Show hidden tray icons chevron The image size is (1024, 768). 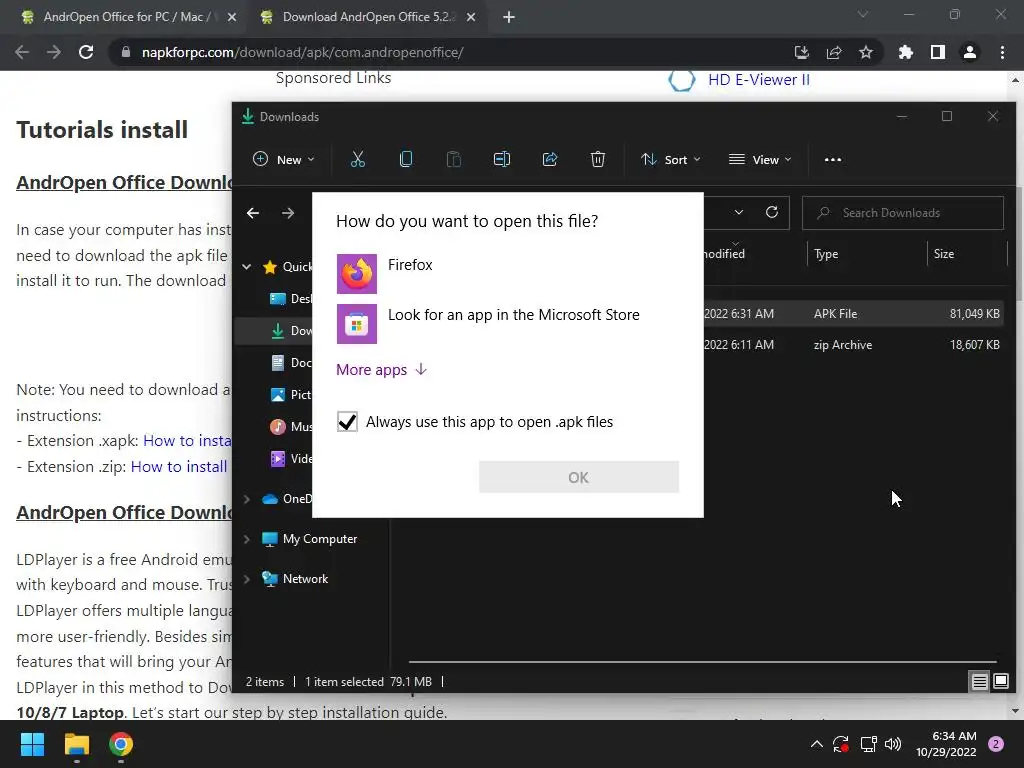coord(816,744)
